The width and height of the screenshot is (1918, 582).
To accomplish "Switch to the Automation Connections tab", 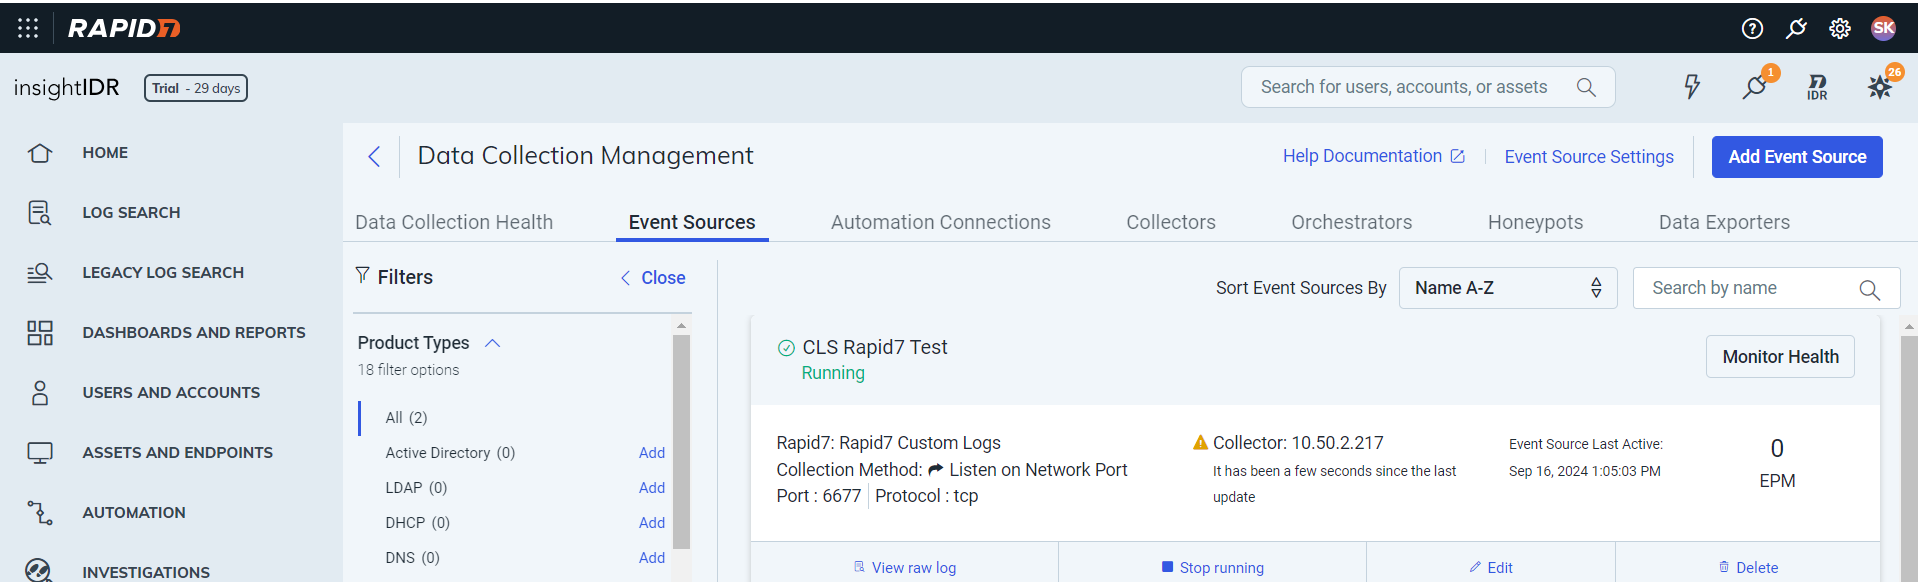I will (x=940, y=222).
